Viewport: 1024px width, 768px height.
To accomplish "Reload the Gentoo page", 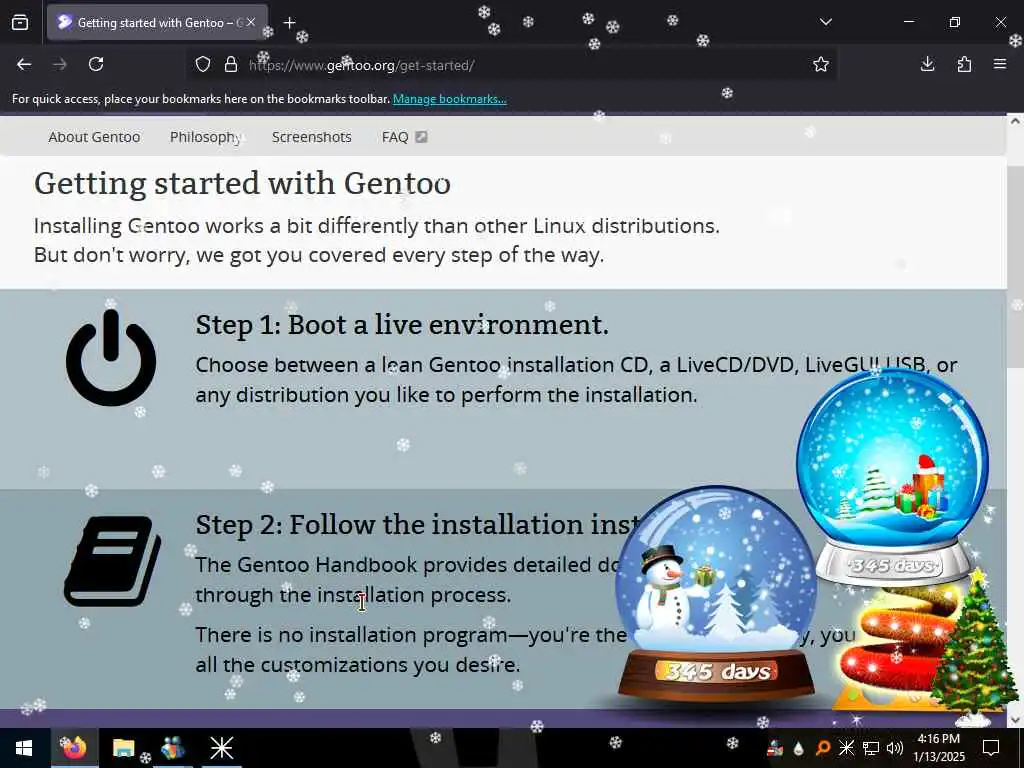I will (96, 64).
